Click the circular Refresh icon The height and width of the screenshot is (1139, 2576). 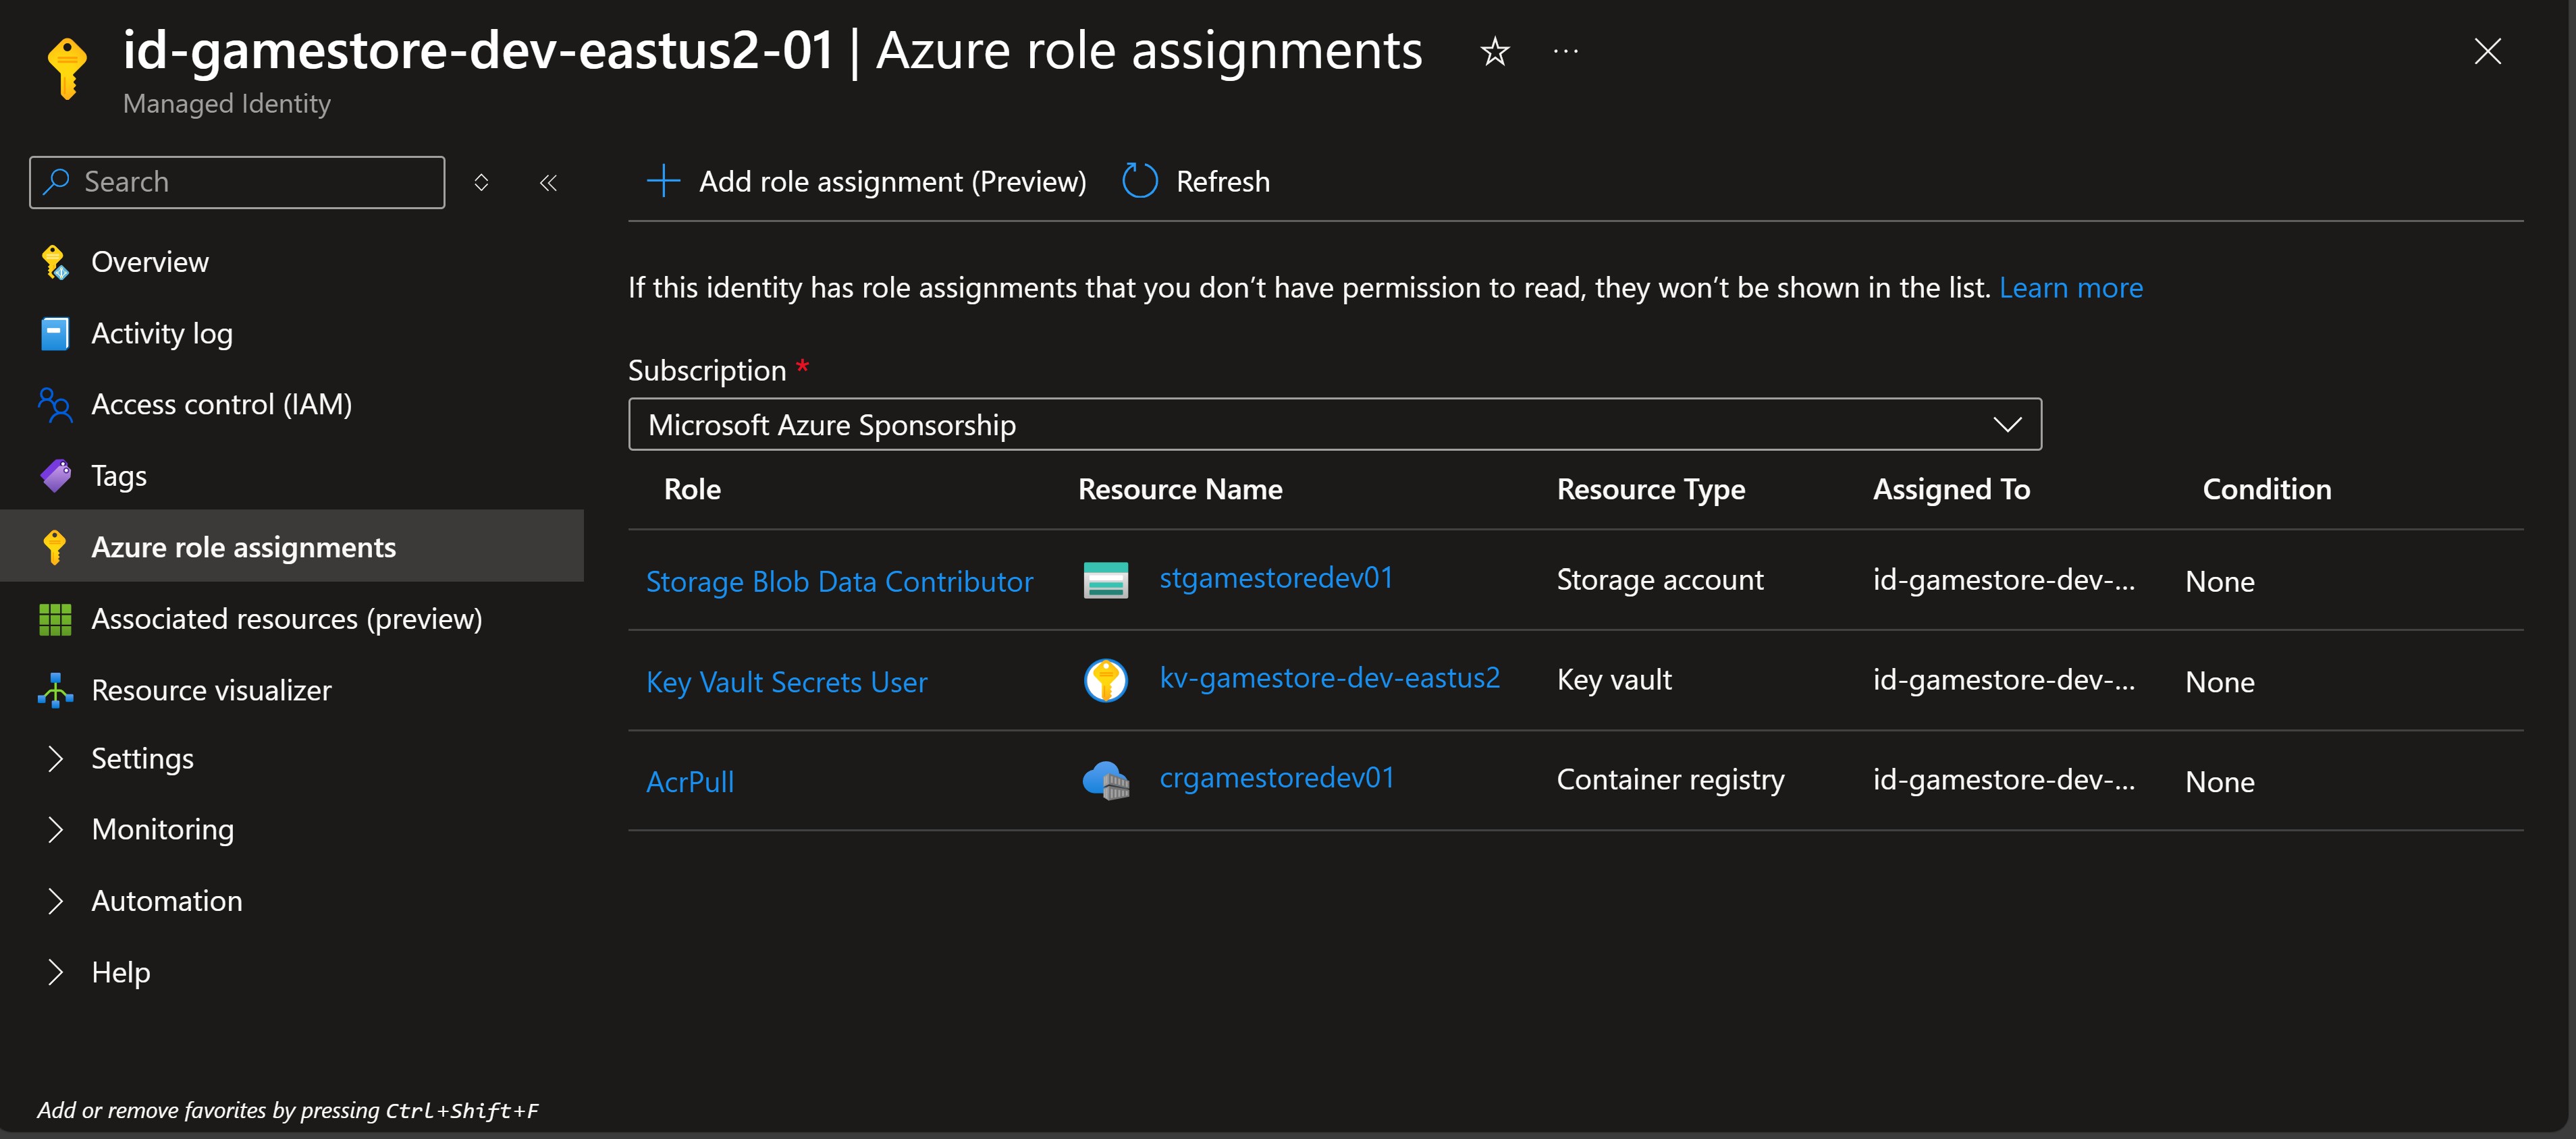click(1139, 181)
